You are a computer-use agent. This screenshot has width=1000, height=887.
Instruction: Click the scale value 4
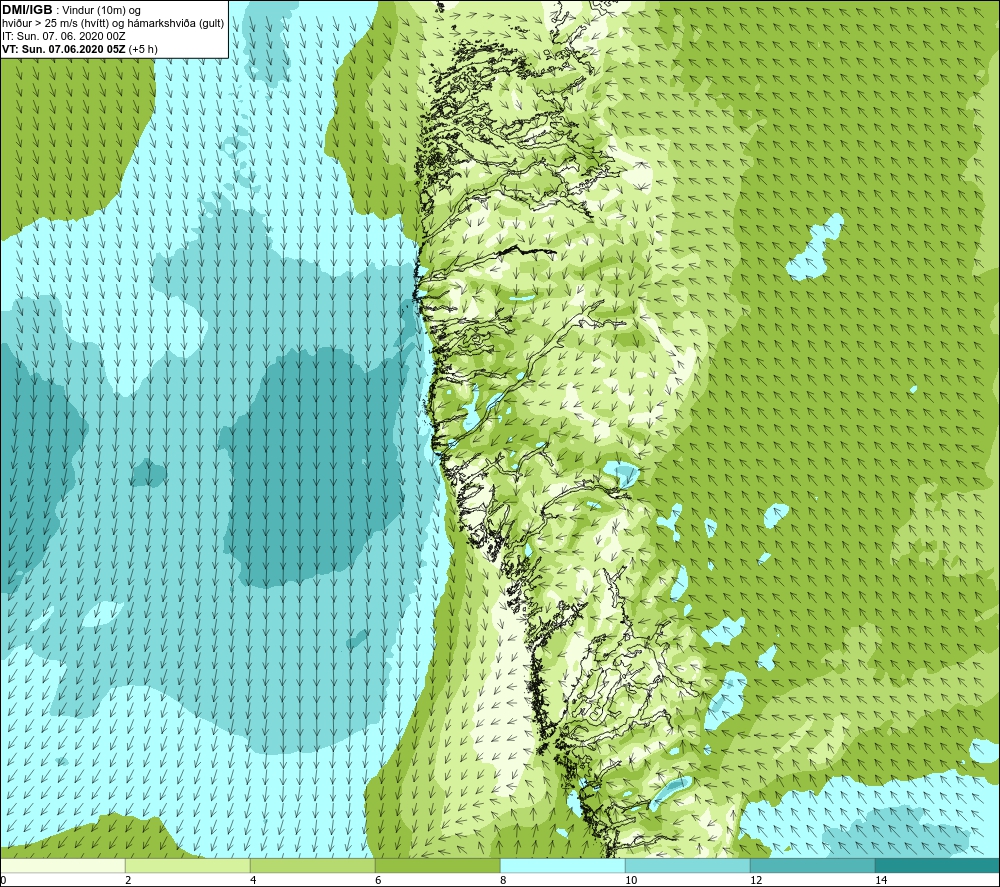253,880
